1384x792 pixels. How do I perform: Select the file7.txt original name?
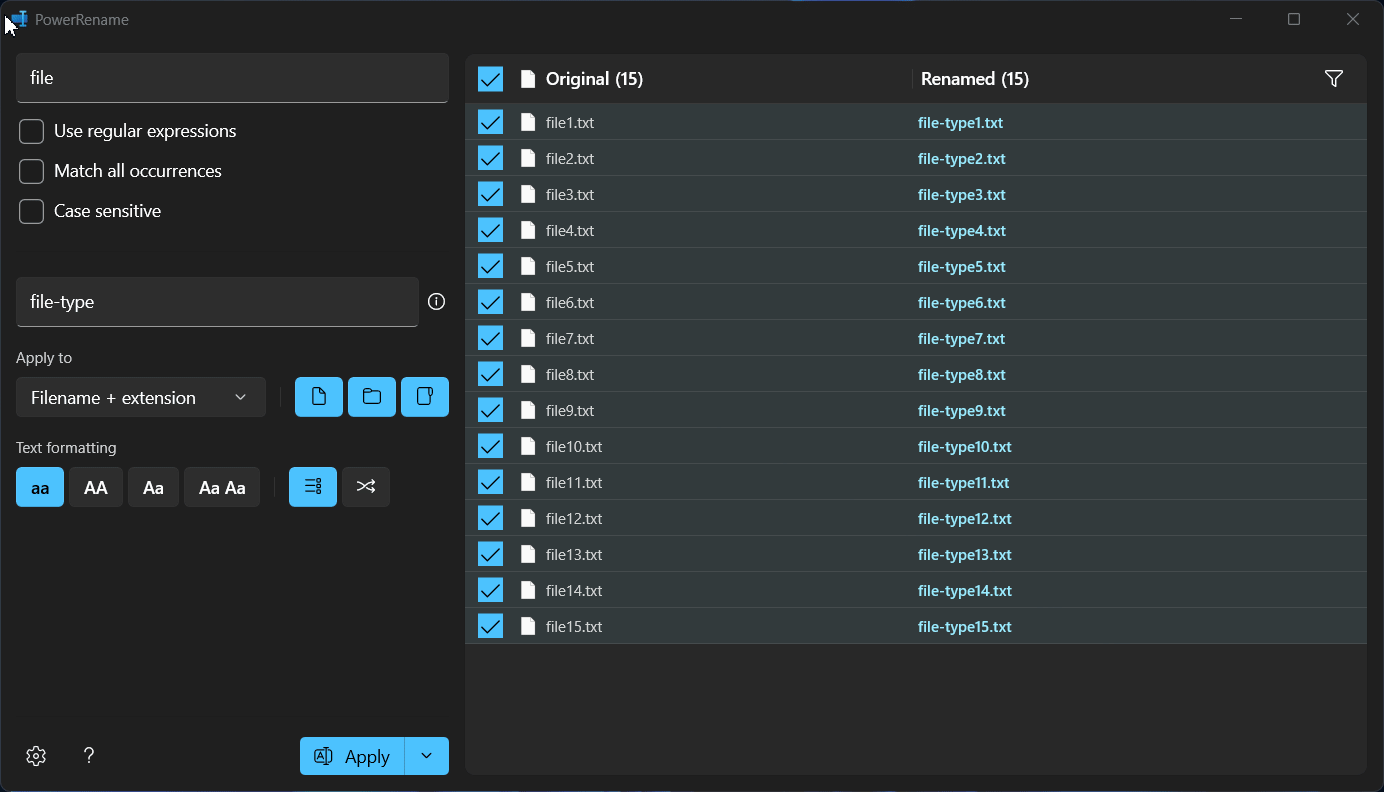tap(570, 338)
